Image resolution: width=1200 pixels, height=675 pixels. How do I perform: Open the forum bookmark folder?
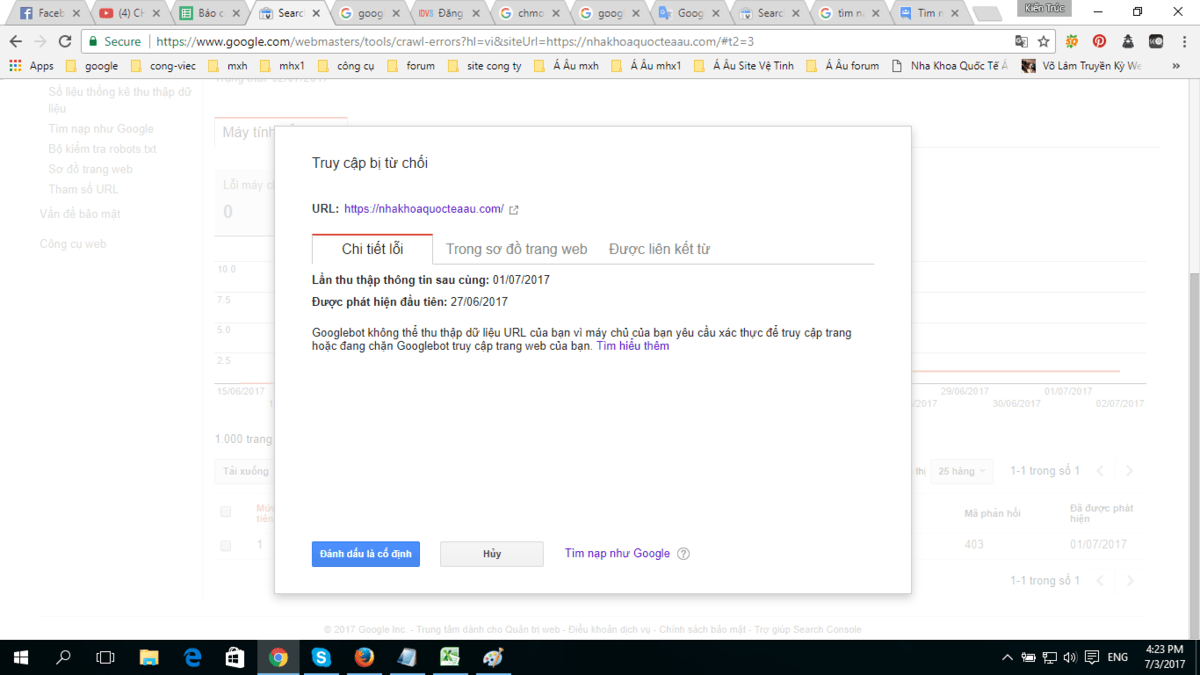point(411,66)
